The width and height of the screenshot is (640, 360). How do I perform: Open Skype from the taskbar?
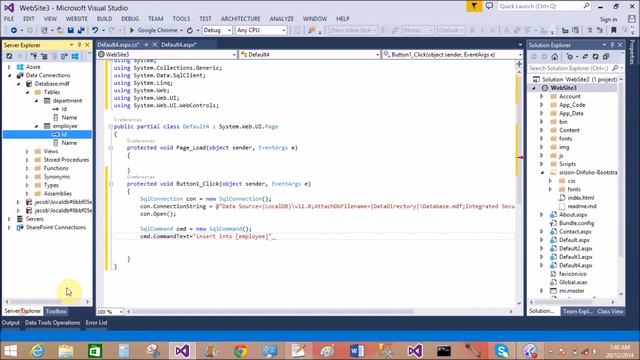point(502,351)
